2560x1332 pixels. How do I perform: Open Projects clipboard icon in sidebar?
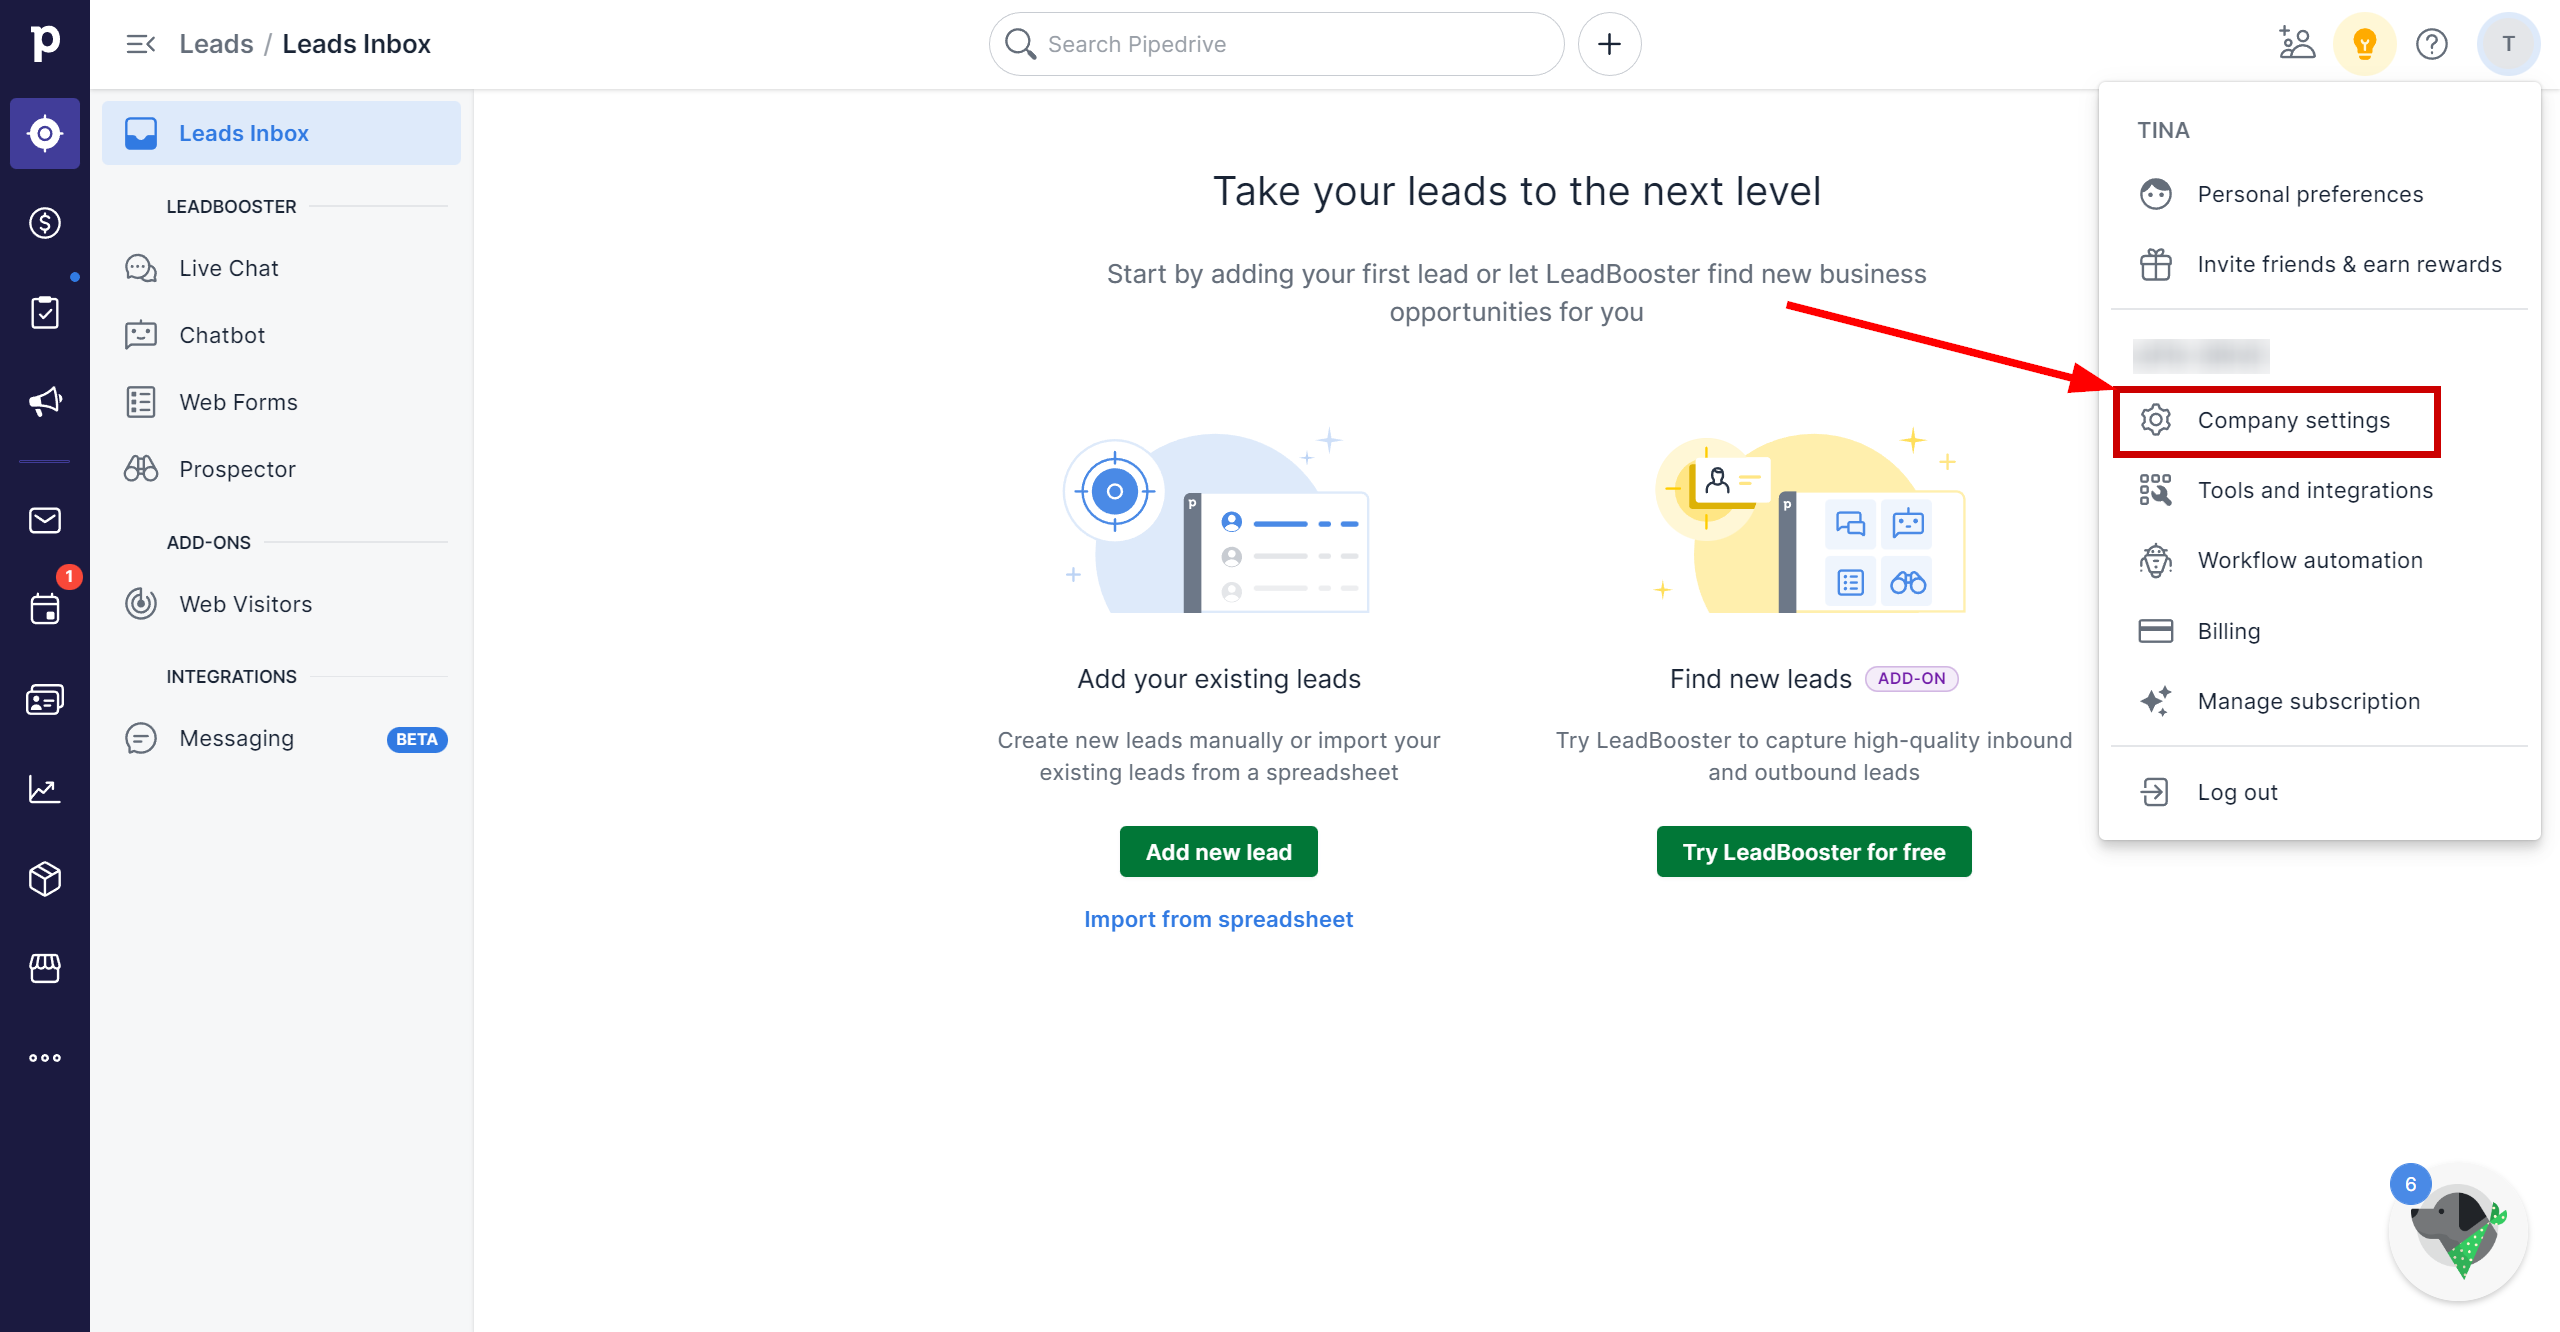(45, 312)
